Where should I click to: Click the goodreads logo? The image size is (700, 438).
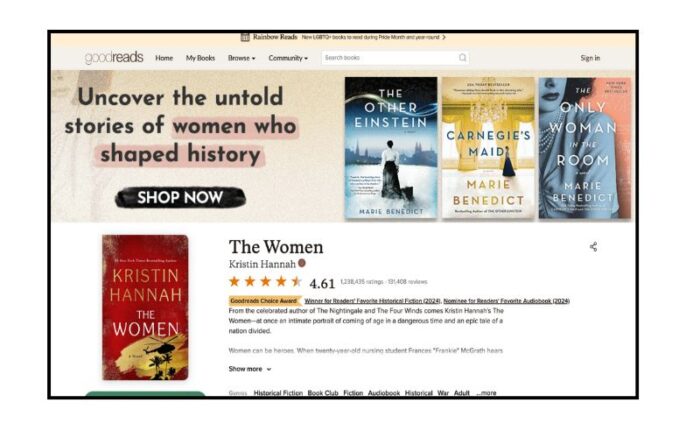114,58
